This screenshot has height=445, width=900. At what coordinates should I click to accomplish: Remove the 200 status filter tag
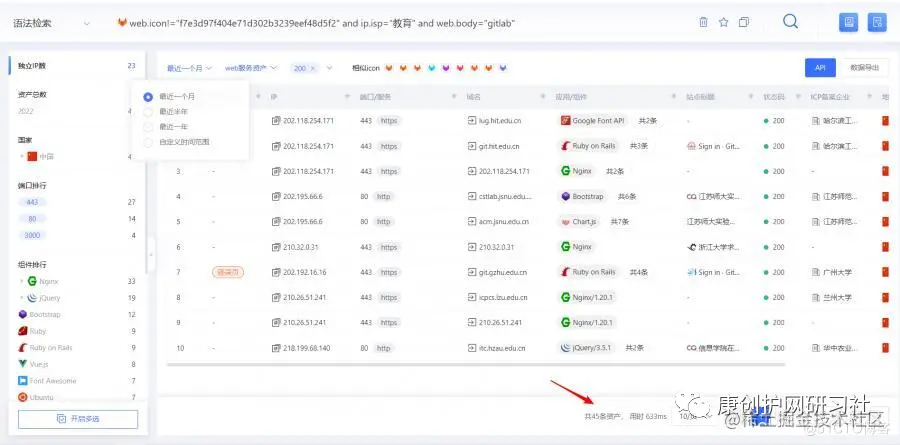pos(313,68)
